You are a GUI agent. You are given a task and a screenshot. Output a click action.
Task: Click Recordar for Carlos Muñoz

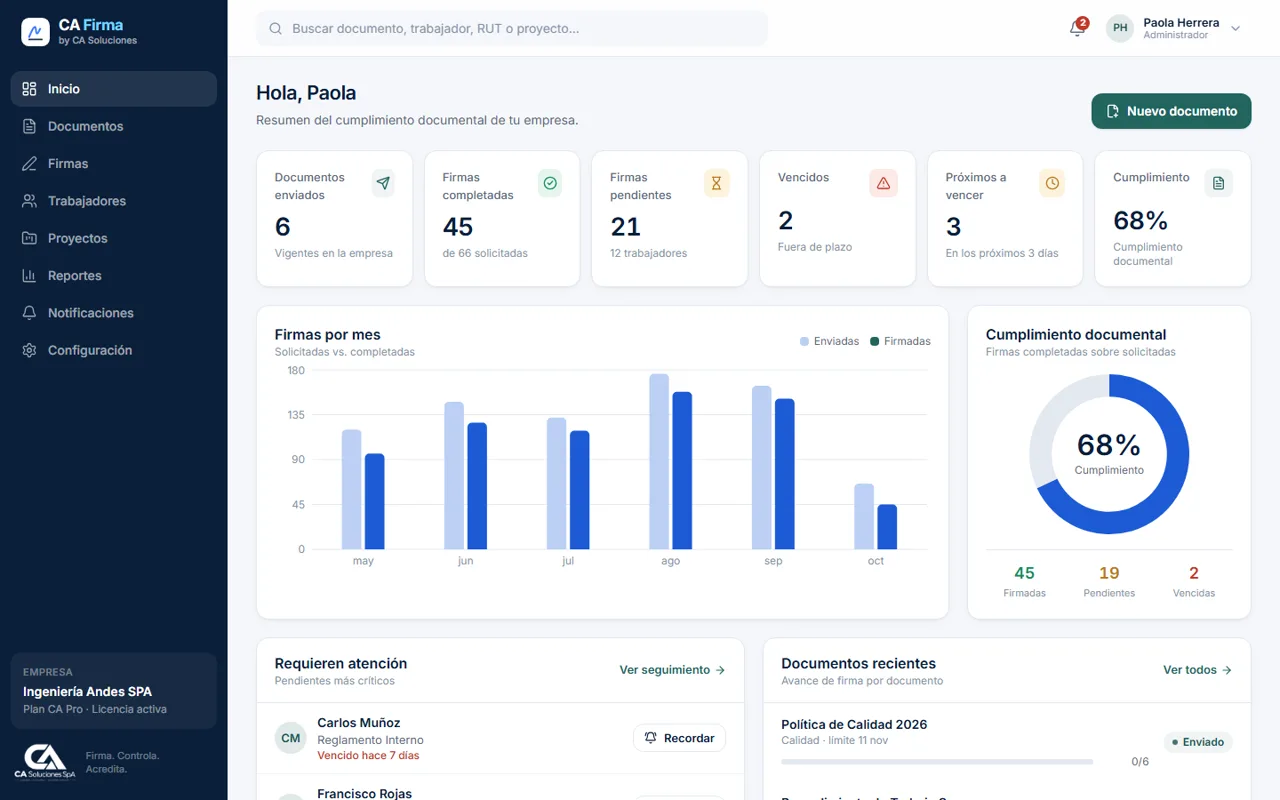click(679, 738)
